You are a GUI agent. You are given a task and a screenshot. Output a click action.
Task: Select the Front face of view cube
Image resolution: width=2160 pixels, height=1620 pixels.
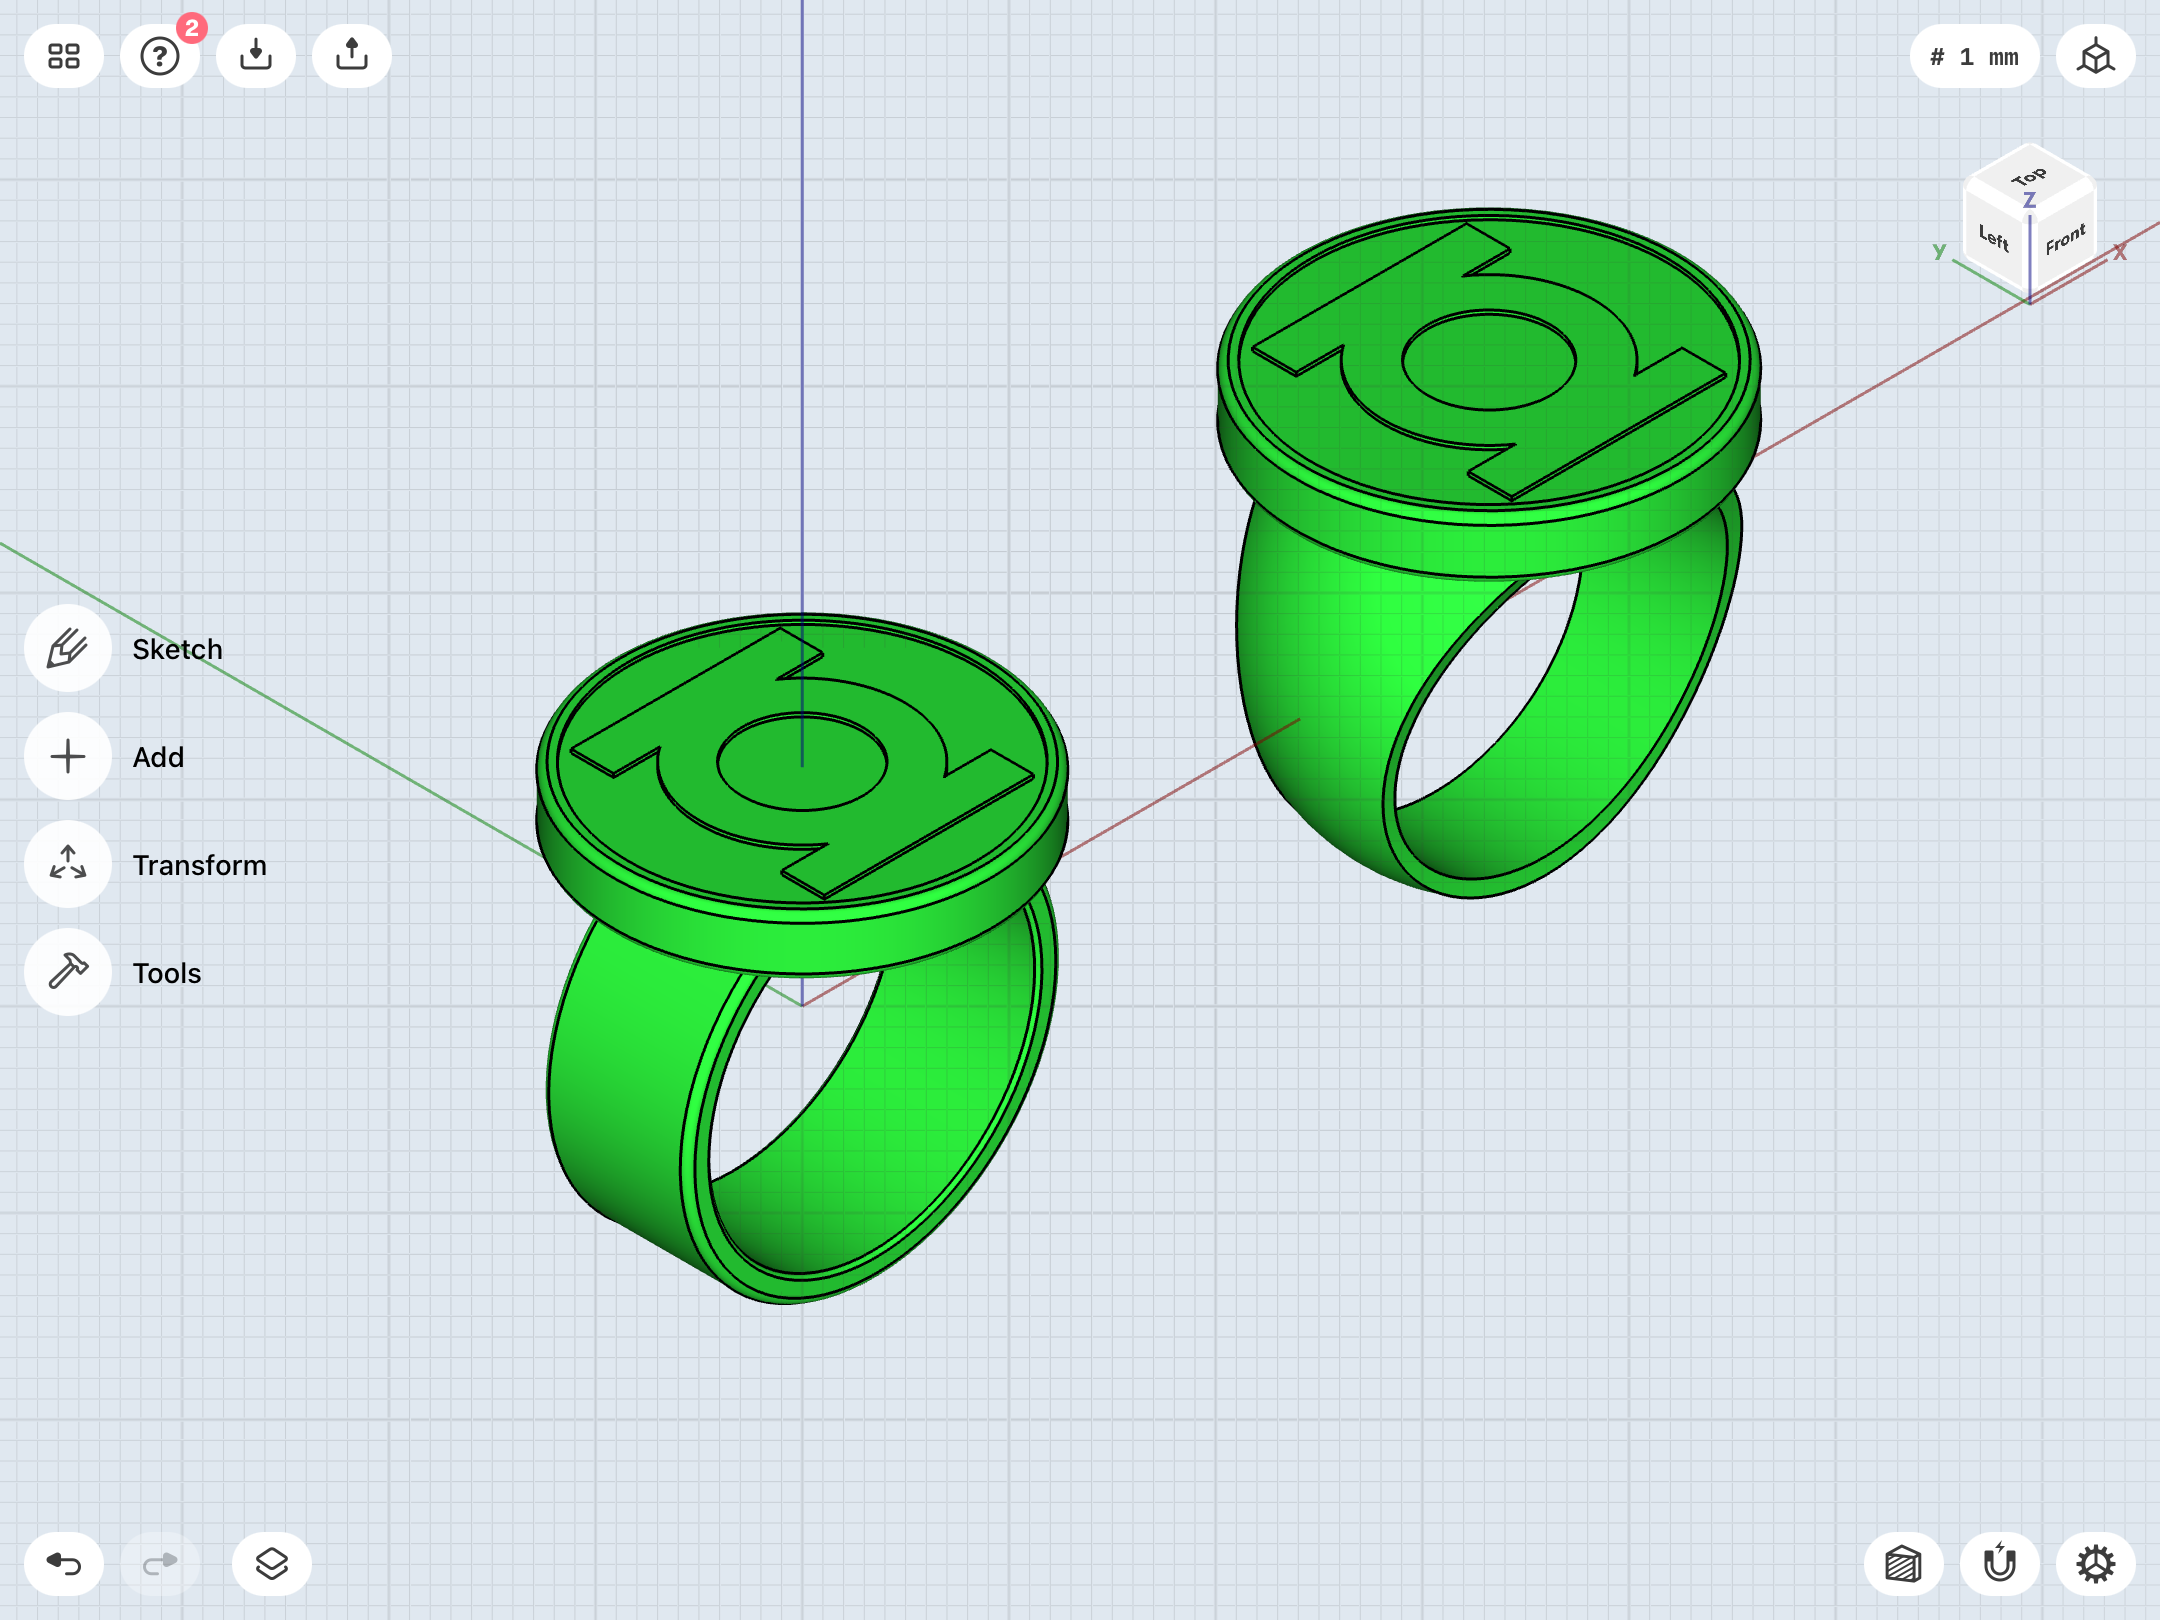[2064, 238]
